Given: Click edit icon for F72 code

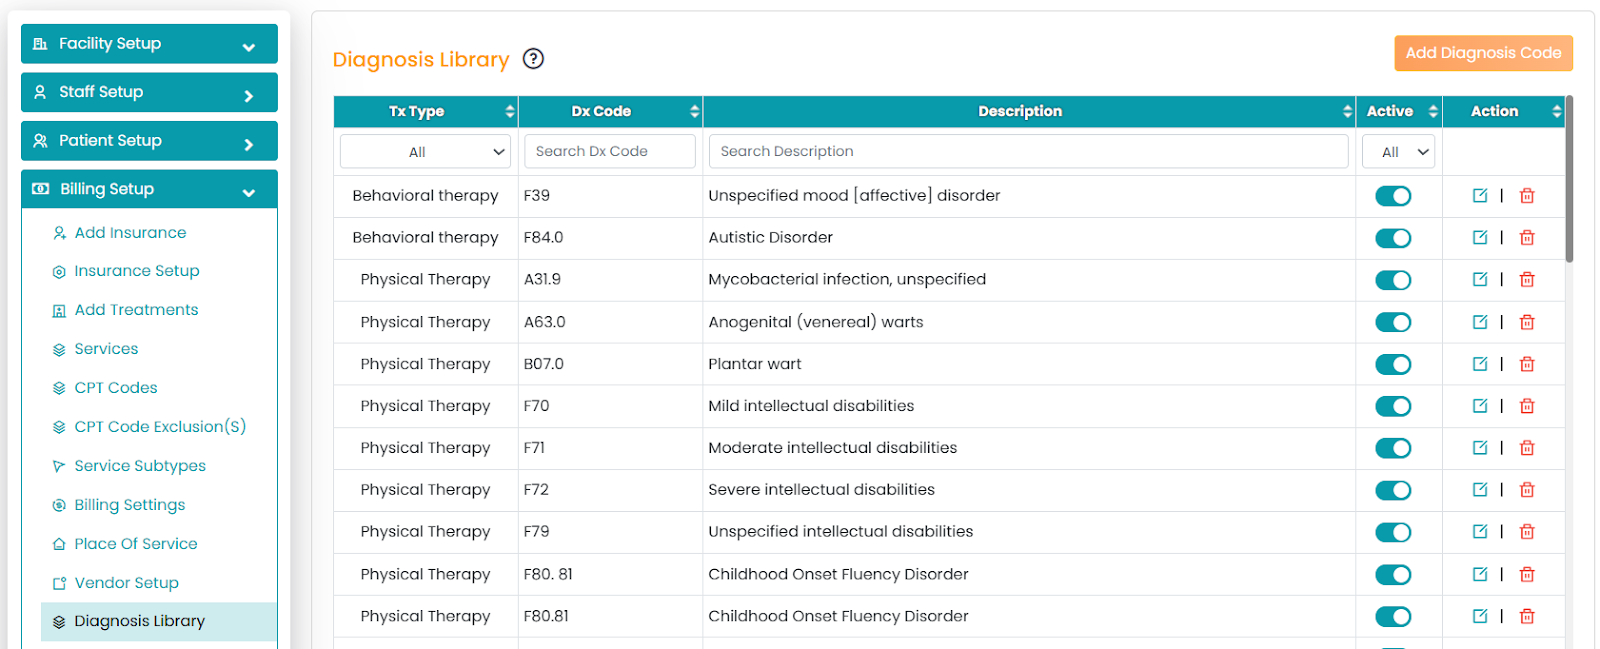Looking at the screenshot, I should pyautogui.click(x=1480, y=490).
